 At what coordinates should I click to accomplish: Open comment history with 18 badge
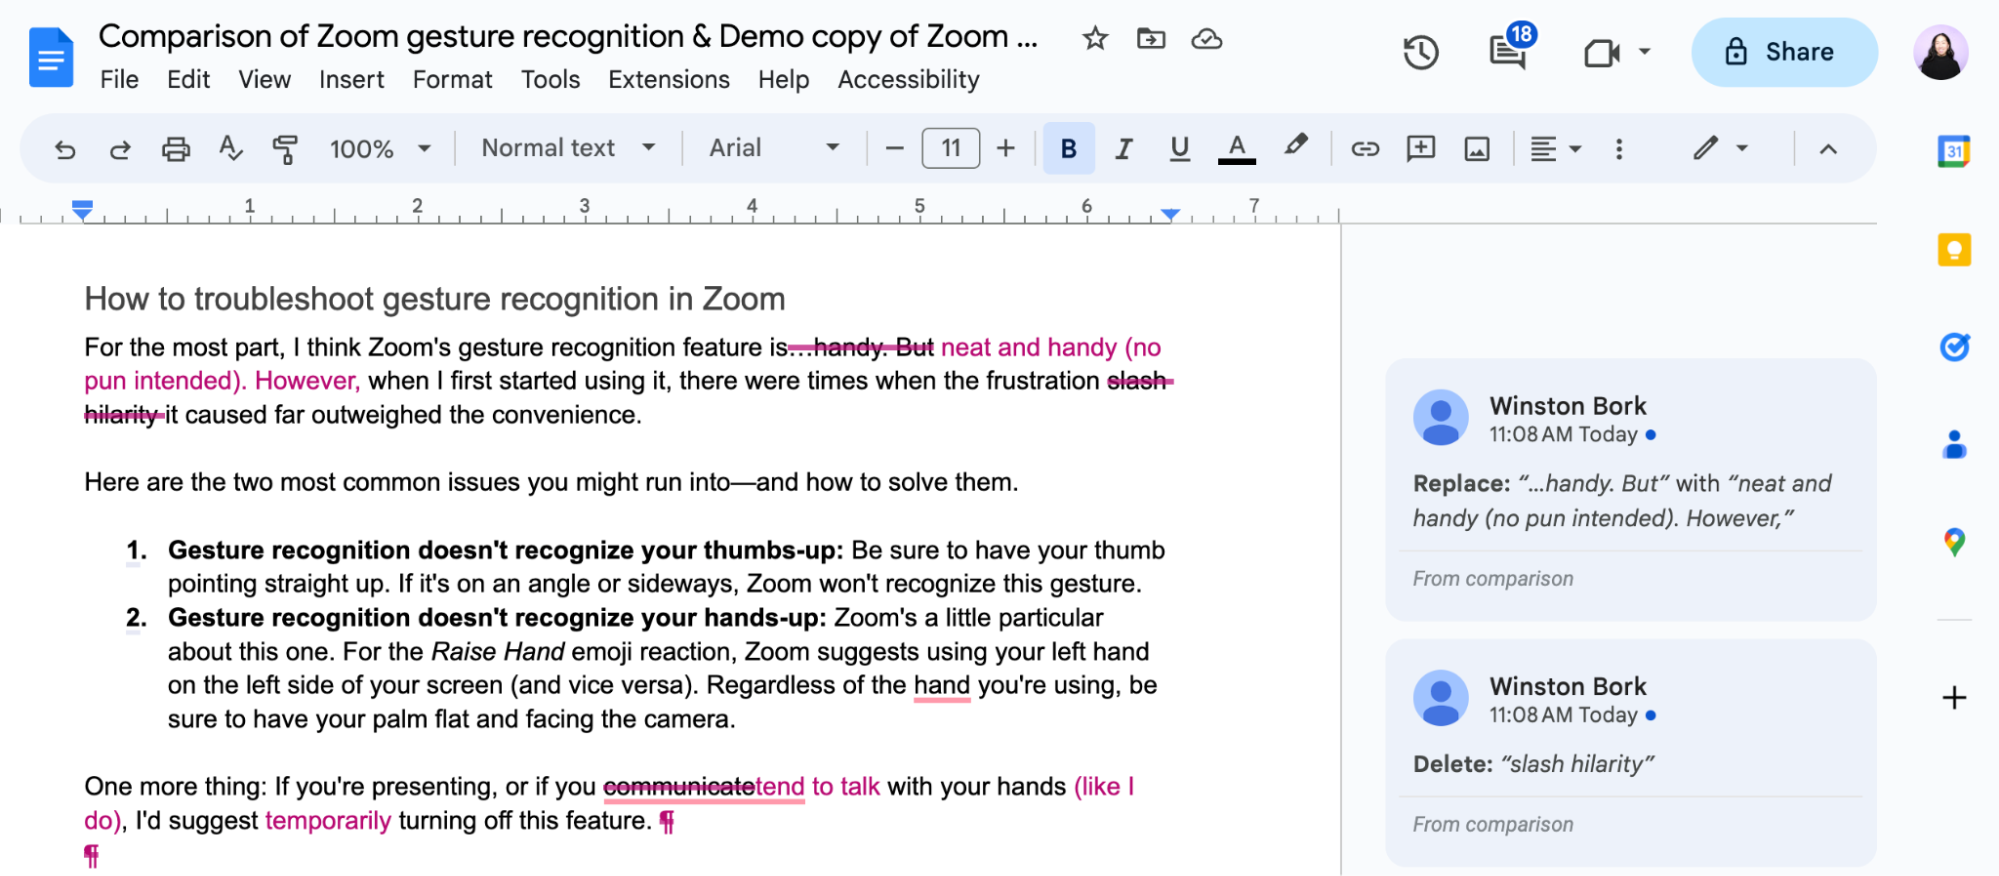(1508, 51)
